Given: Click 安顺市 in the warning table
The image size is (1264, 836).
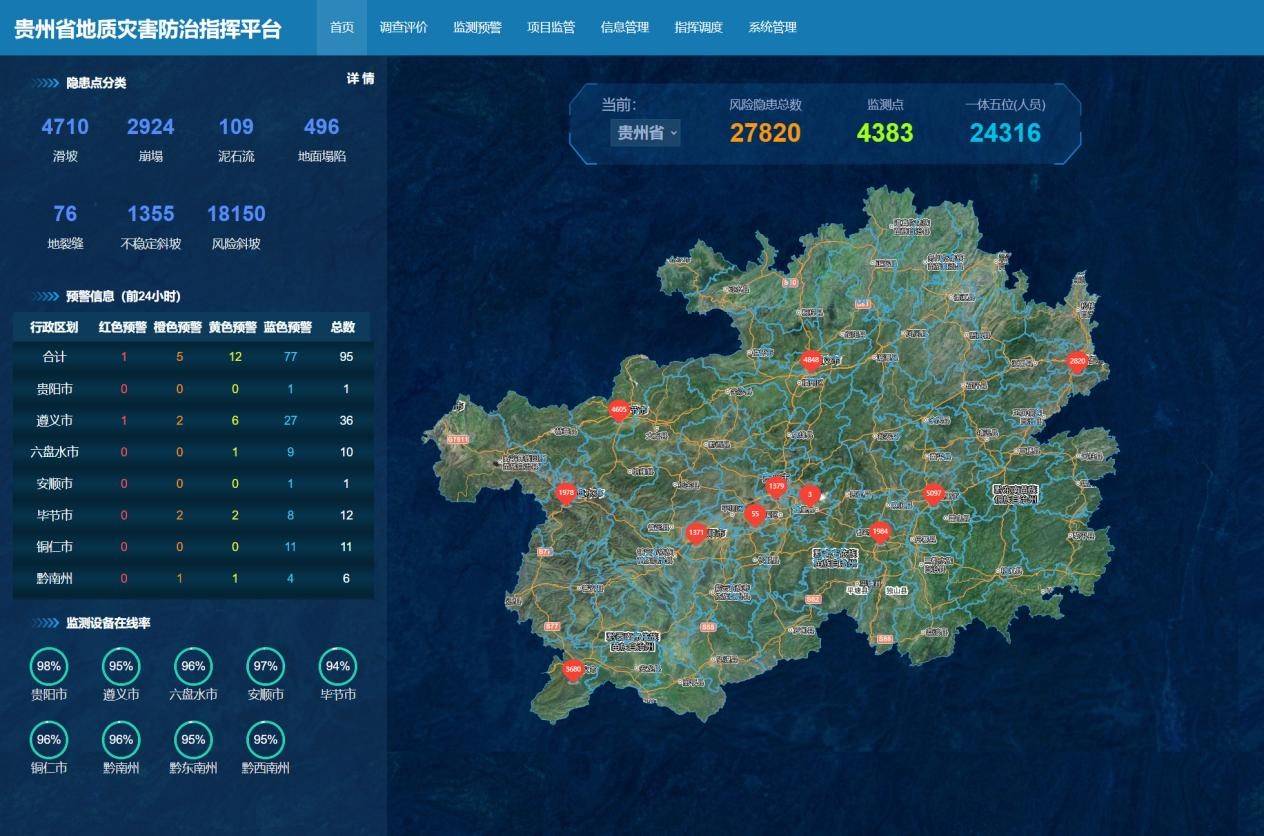Looking at the screenshot, I should (54, 484).
